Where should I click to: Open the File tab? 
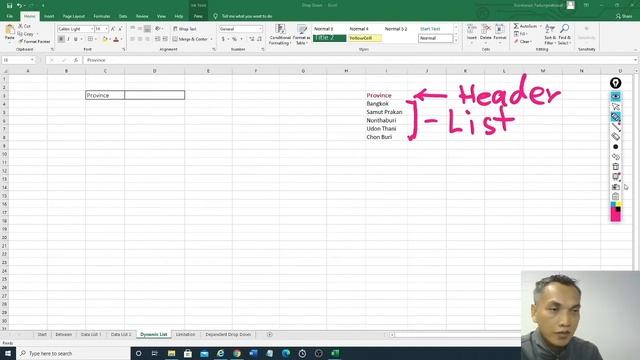coord(9,16)
